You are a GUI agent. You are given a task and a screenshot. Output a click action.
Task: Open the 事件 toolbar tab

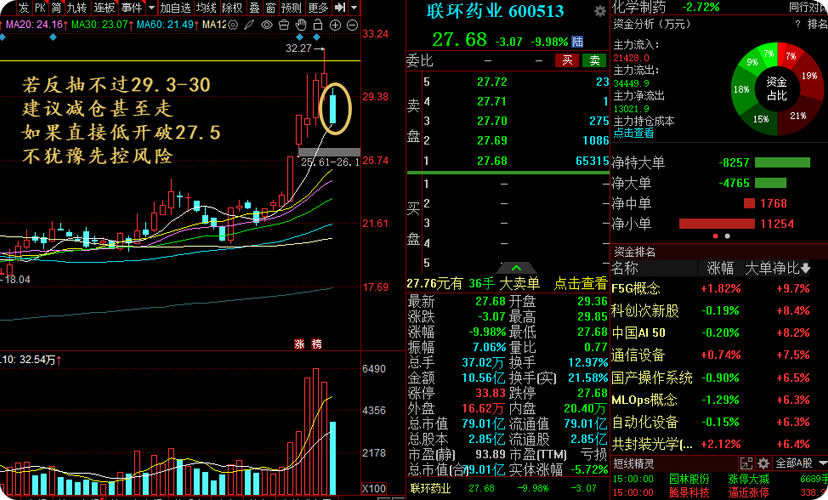[131, 7]
